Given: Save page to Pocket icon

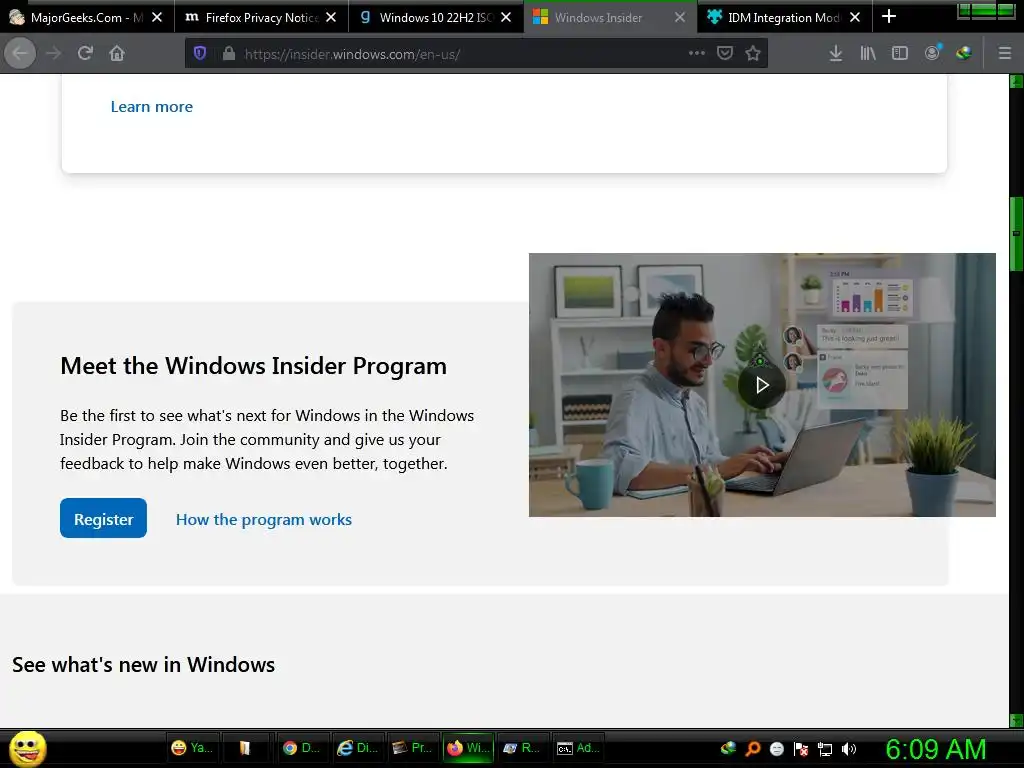Looking at the screenshot, I should coord(725,54).
